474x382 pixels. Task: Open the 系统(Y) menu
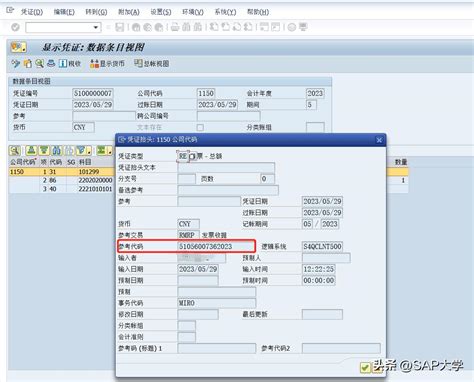point(225,12)
